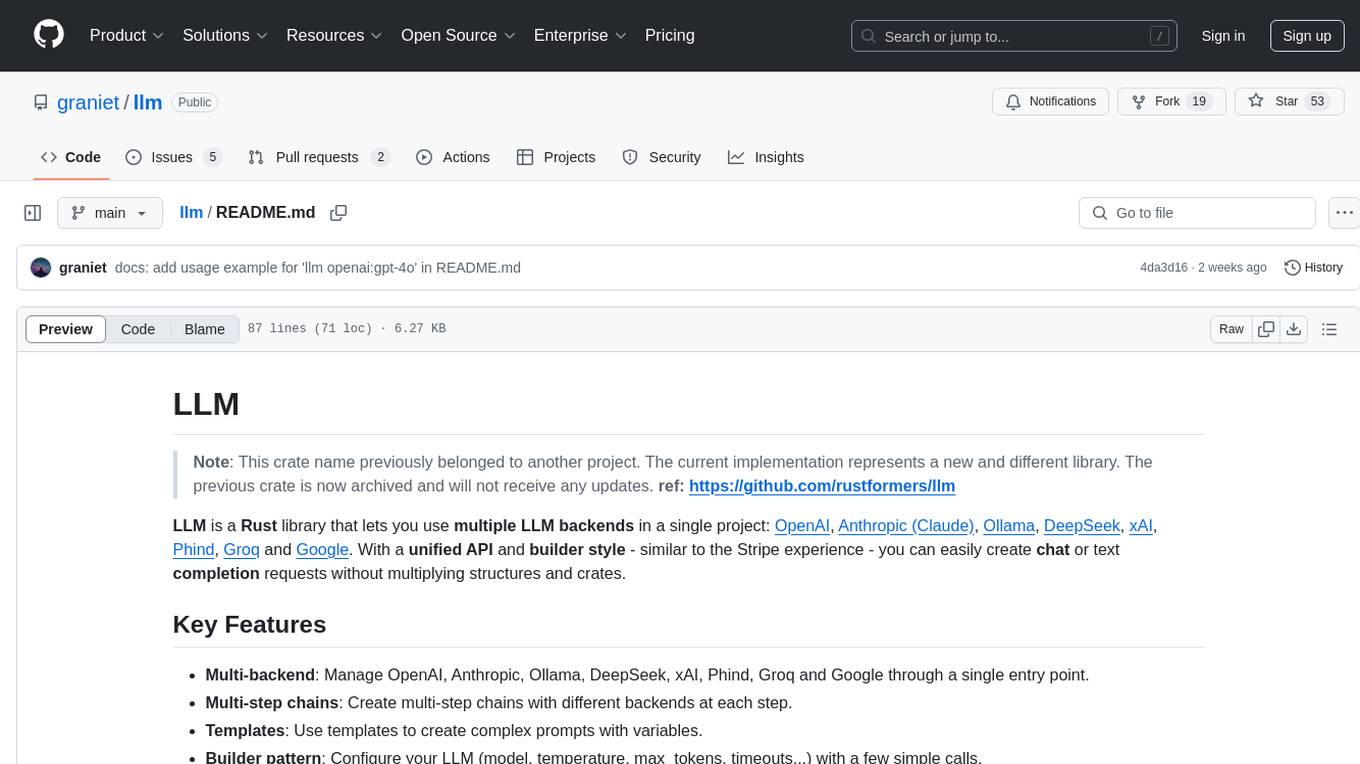Click the Fork count 19
This screenshot has width=1360, height=764.
click(1200, 101)
